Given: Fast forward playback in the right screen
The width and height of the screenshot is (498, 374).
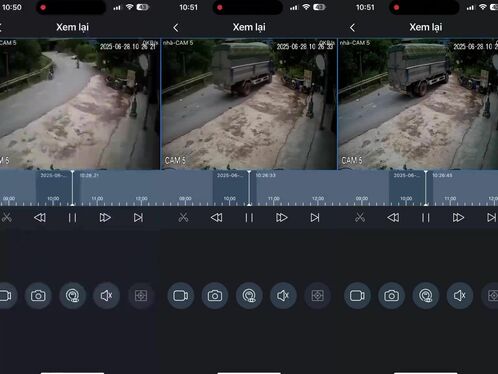Looking at the screenshot, I should pos(458,218).
